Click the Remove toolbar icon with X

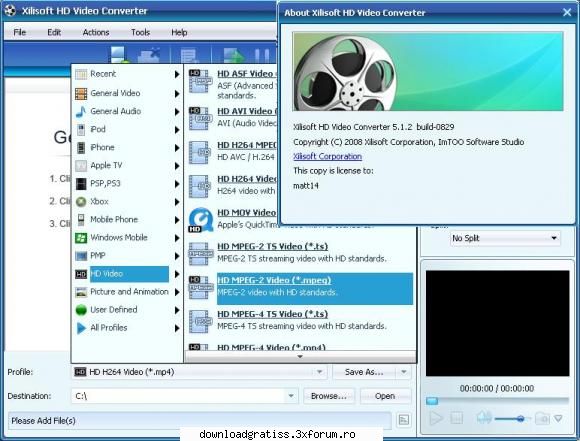point(149,55)
